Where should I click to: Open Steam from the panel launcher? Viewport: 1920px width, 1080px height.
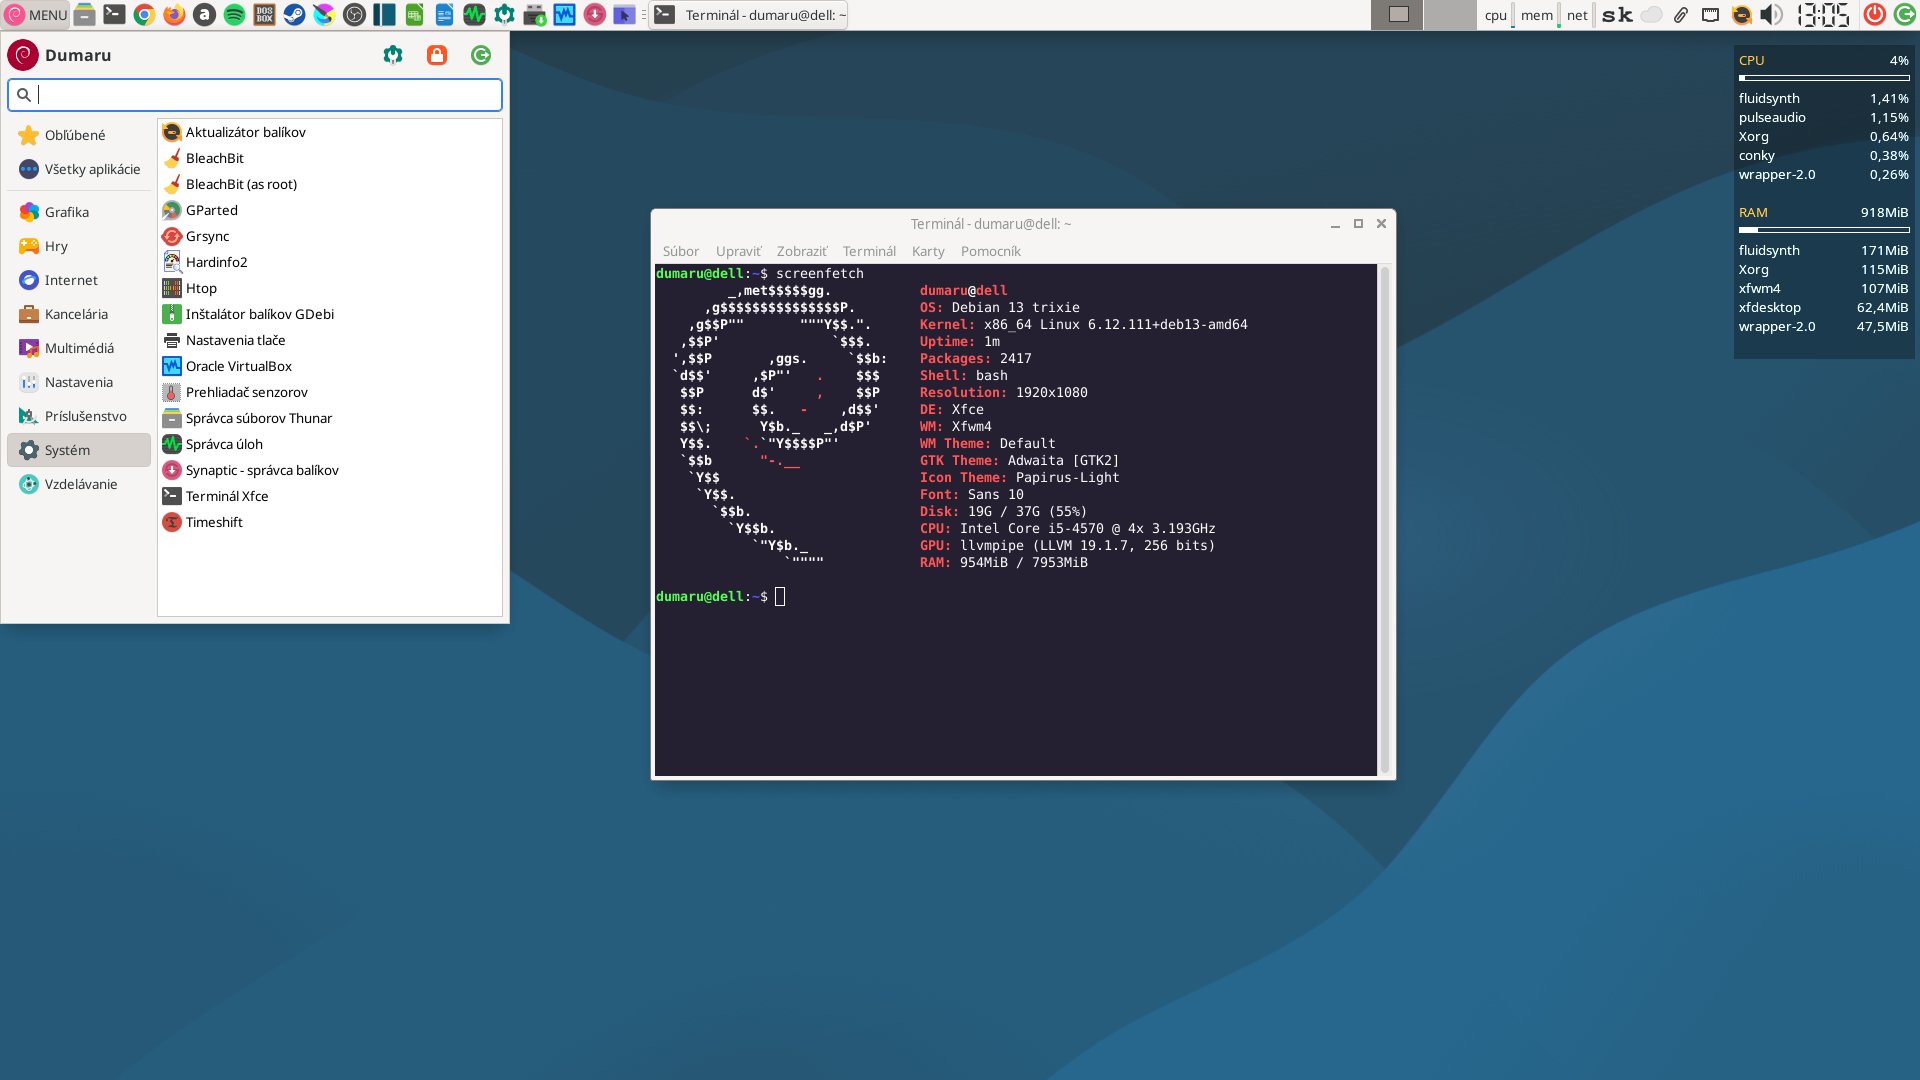click(294, 15)
